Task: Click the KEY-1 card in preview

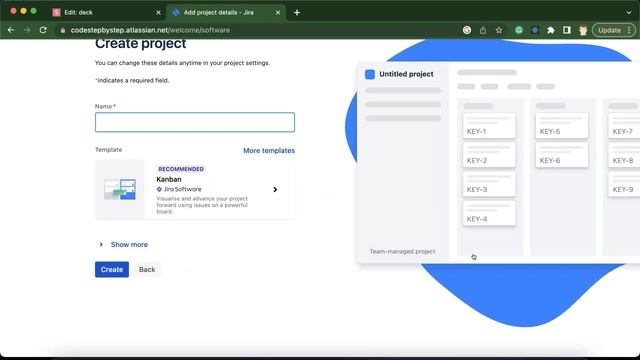Action: click(x=489, y=126)
